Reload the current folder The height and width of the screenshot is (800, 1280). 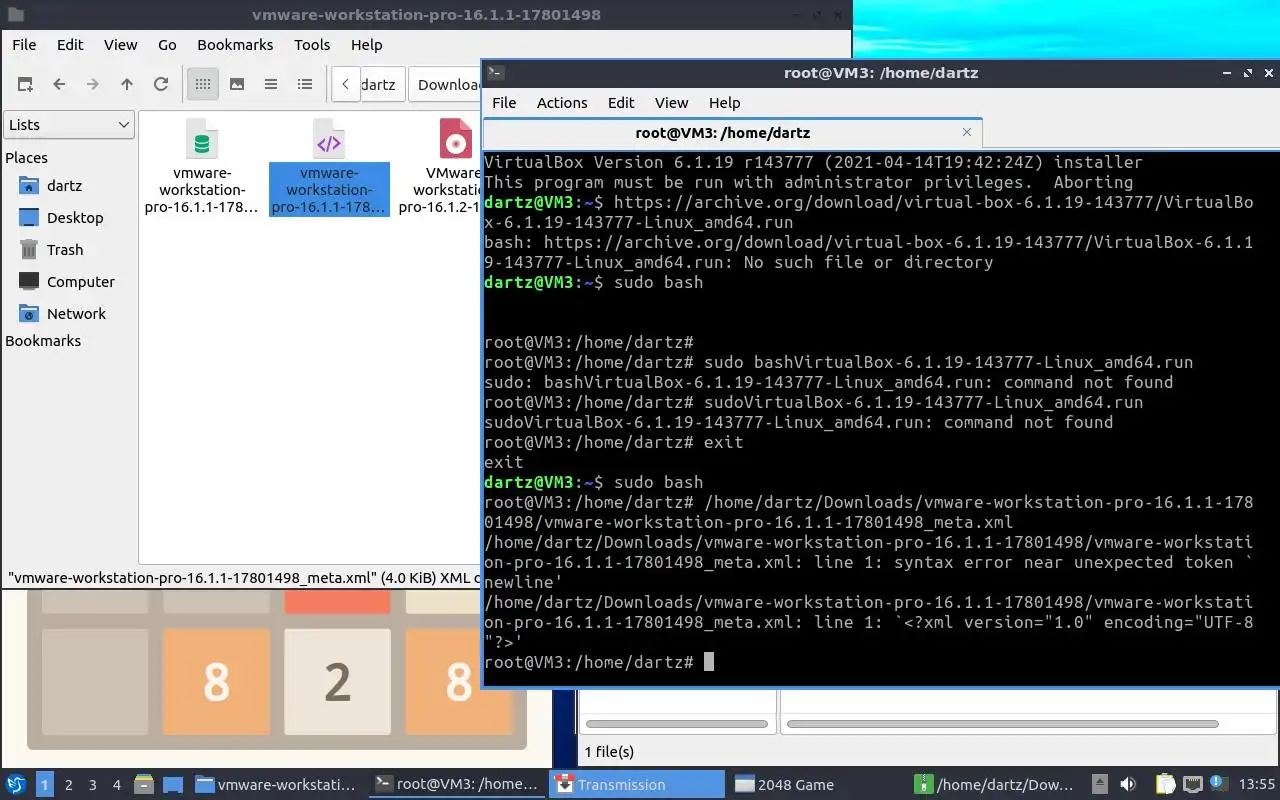[x=161, y=84]
